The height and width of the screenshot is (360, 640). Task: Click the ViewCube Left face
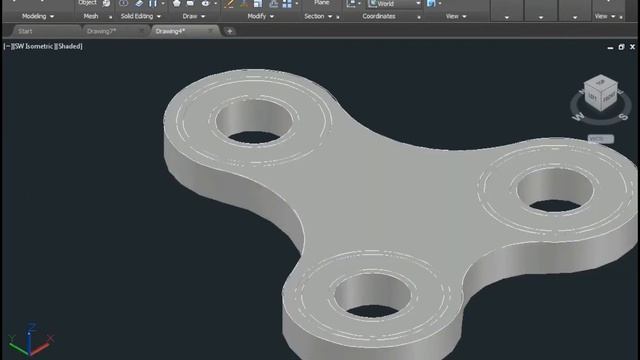(x=592, y=97)
